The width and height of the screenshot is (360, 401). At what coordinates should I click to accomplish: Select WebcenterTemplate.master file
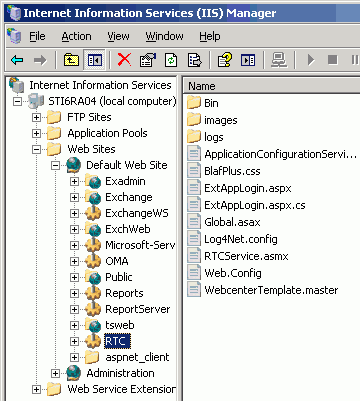click(x=271, y=290)
